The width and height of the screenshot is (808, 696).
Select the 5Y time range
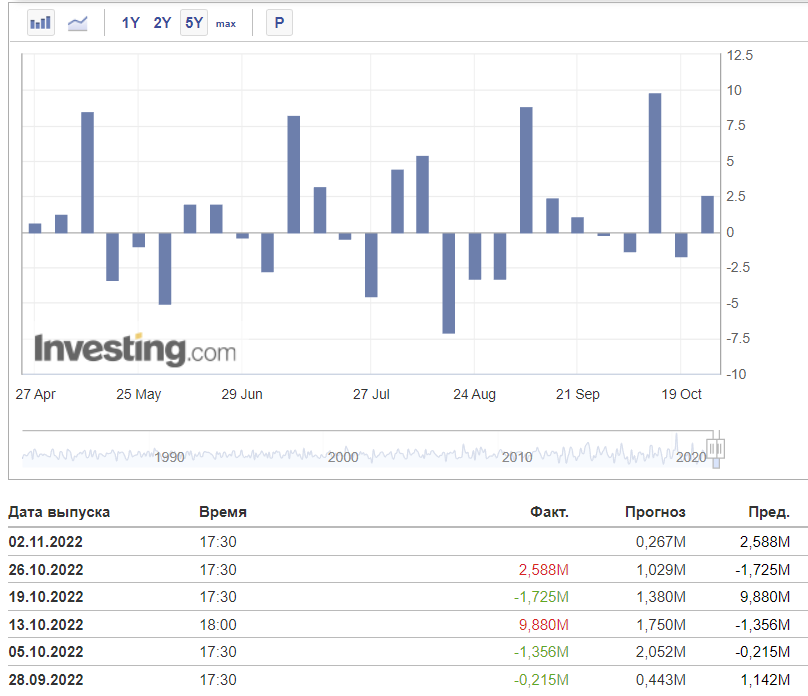point(194,23)
